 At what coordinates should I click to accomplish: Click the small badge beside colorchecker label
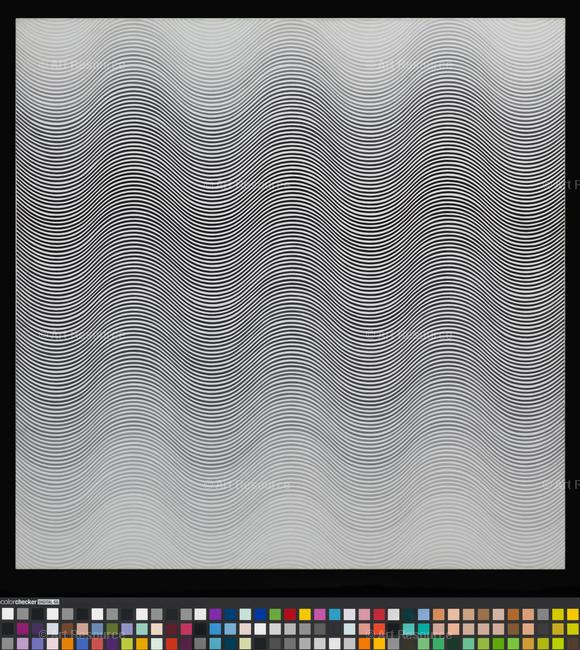(x=49, y=602)
